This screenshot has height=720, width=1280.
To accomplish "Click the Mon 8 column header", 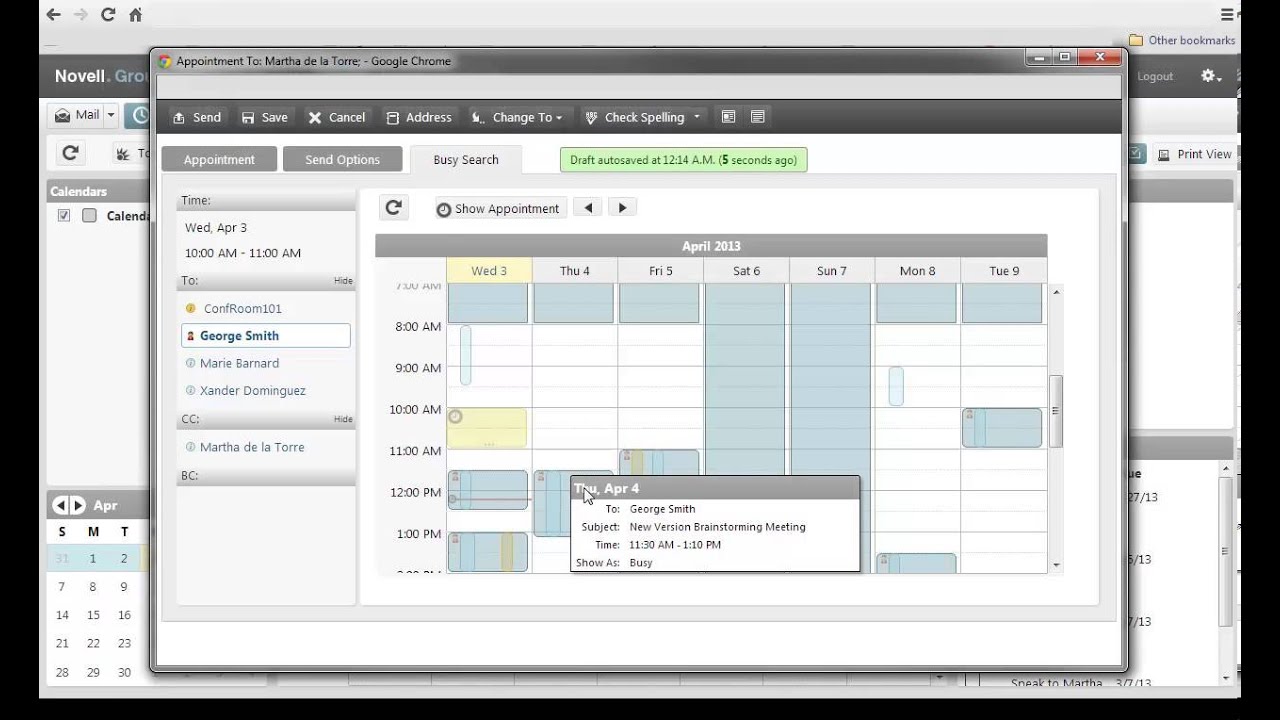I will [x=918, y=271].
